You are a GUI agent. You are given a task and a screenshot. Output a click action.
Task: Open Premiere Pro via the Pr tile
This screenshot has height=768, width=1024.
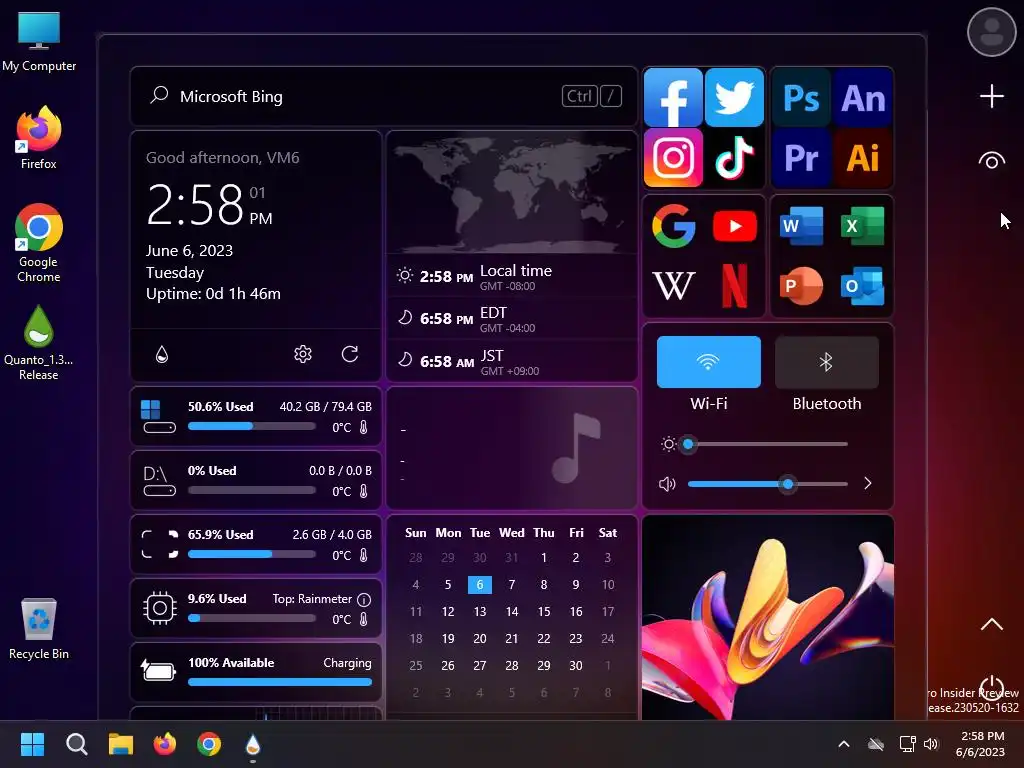point(801,157)
